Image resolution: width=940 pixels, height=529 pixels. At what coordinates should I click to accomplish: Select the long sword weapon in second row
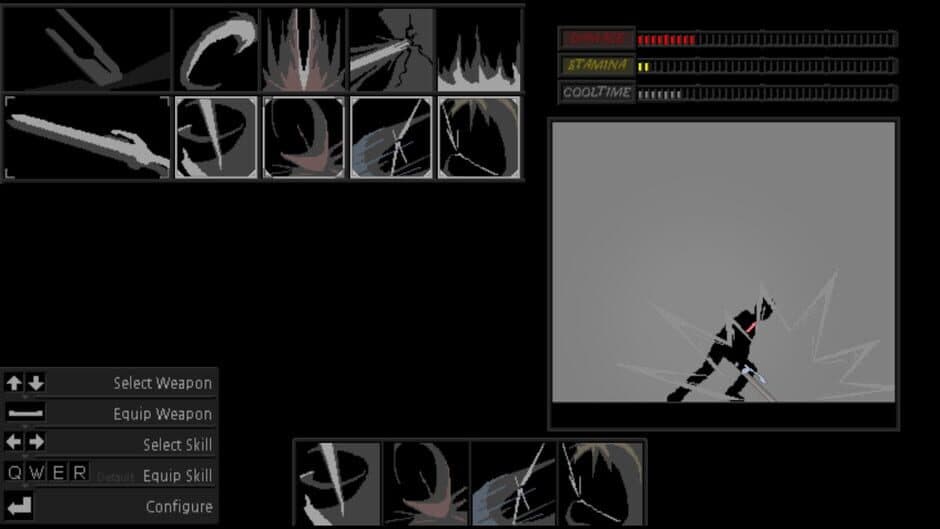coord(87,137)
